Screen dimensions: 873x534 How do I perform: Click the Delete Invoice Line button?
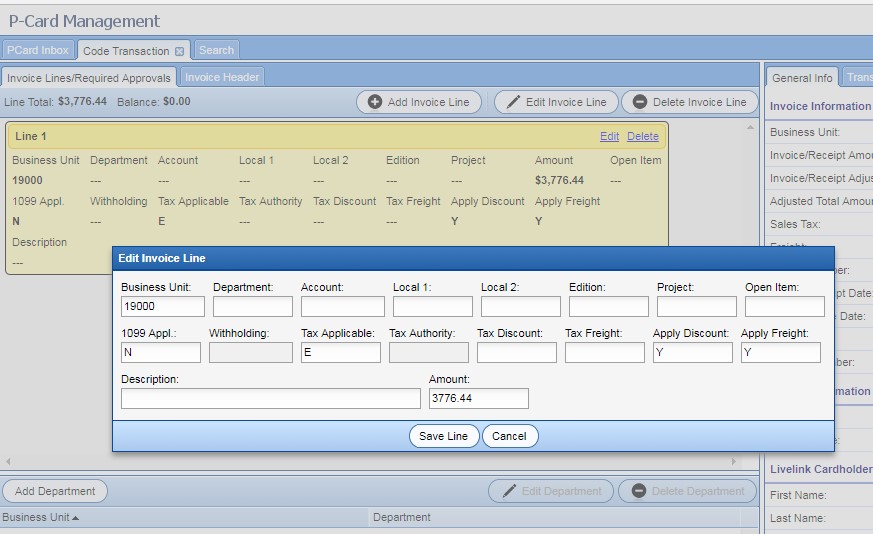click(690, 102)
